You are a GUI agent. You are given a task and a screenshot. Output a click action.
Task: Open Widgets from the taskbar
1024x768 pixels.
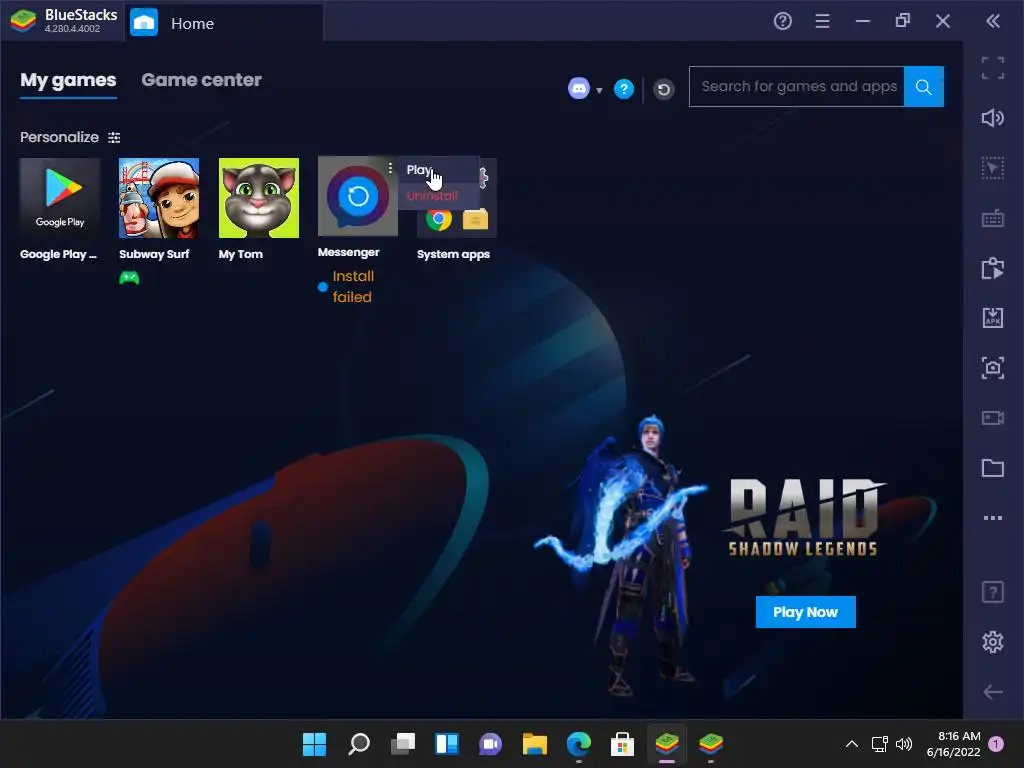pos(447,744)
